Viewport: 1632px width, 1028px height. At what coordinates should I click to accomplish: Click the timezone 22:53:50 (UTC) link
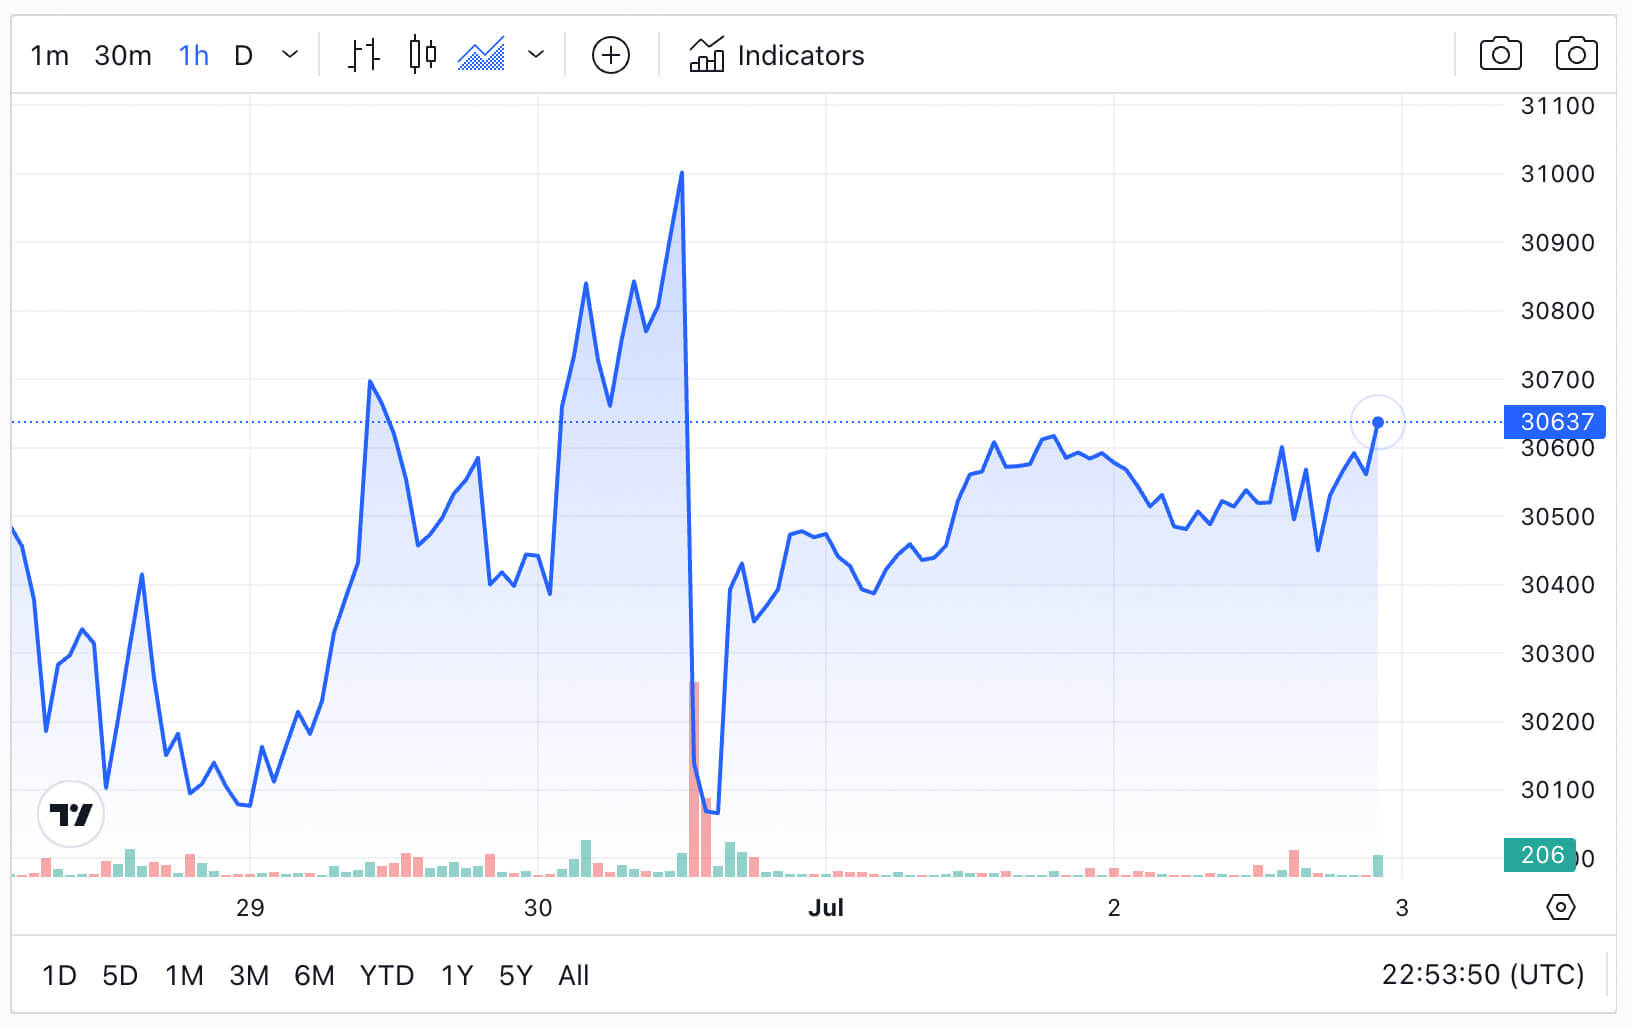[1484, 975]
